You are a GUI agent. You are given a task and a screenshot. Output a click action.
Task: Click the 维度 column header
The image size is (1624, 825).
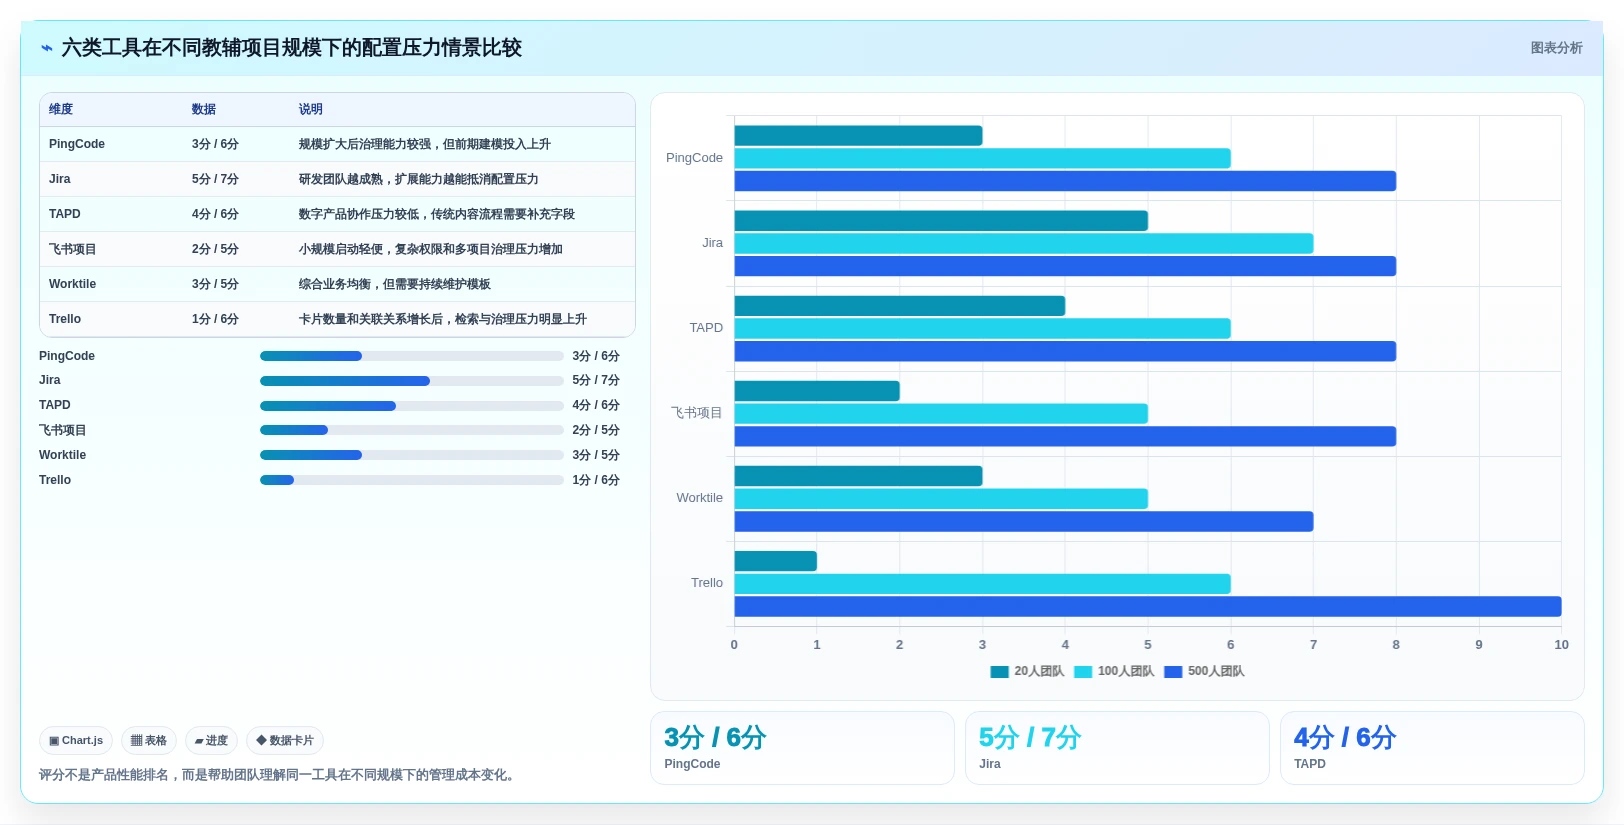[x=61, y=110]
